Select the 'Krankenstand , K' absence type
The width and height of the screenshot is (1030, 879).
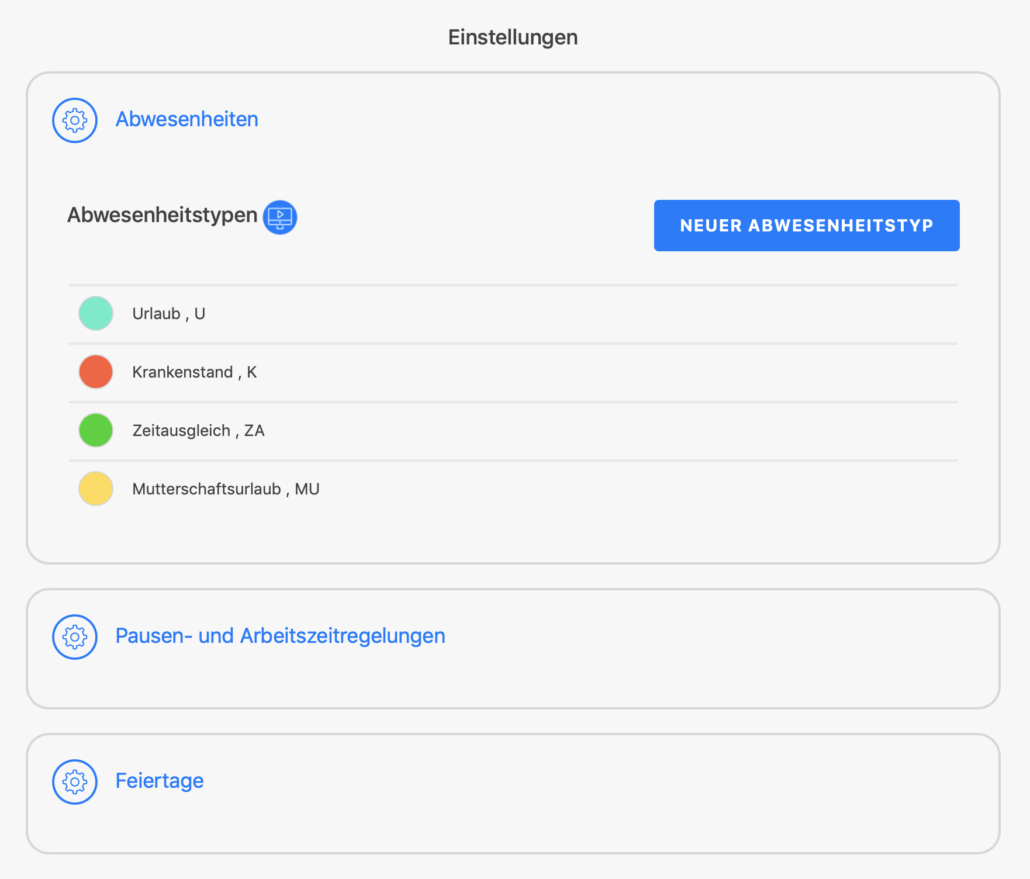[x=513, y=372]
